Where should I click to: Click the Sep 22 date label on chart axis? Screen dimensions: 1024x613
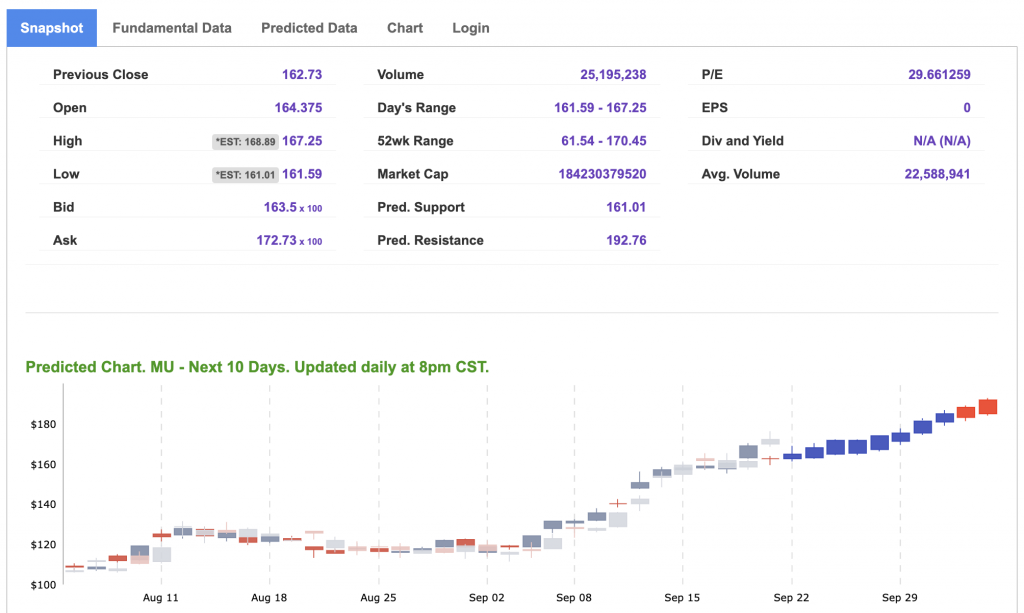[791, 597]
